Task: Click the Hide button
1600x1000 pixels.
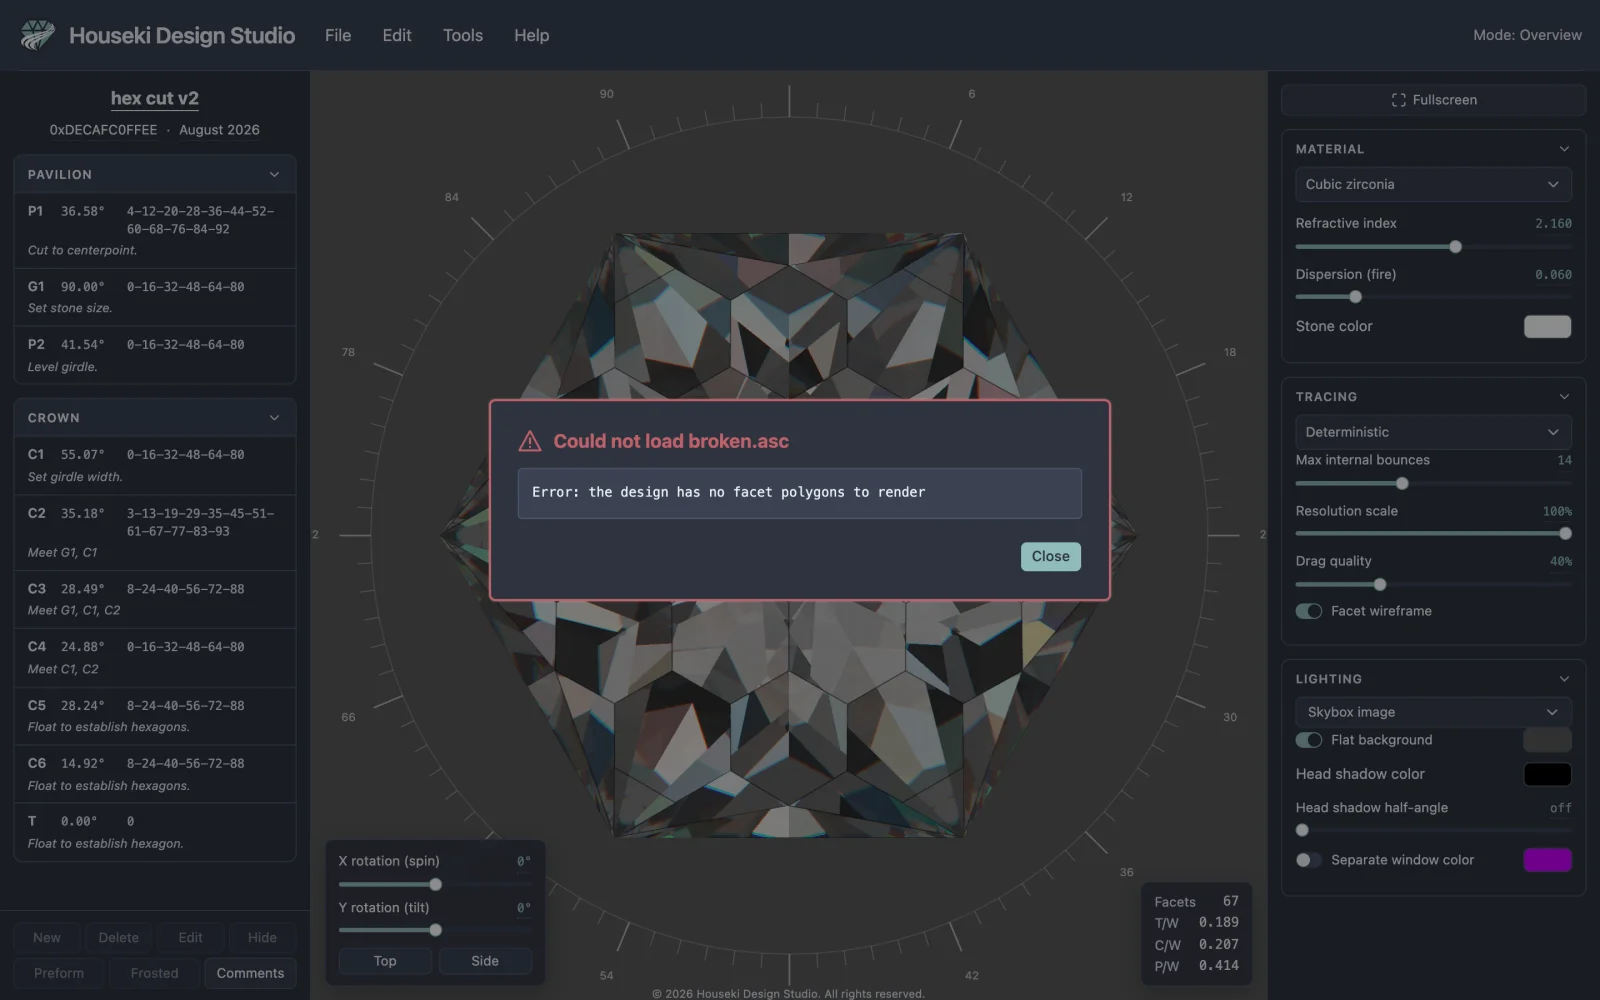Action: tap(262, 938)
